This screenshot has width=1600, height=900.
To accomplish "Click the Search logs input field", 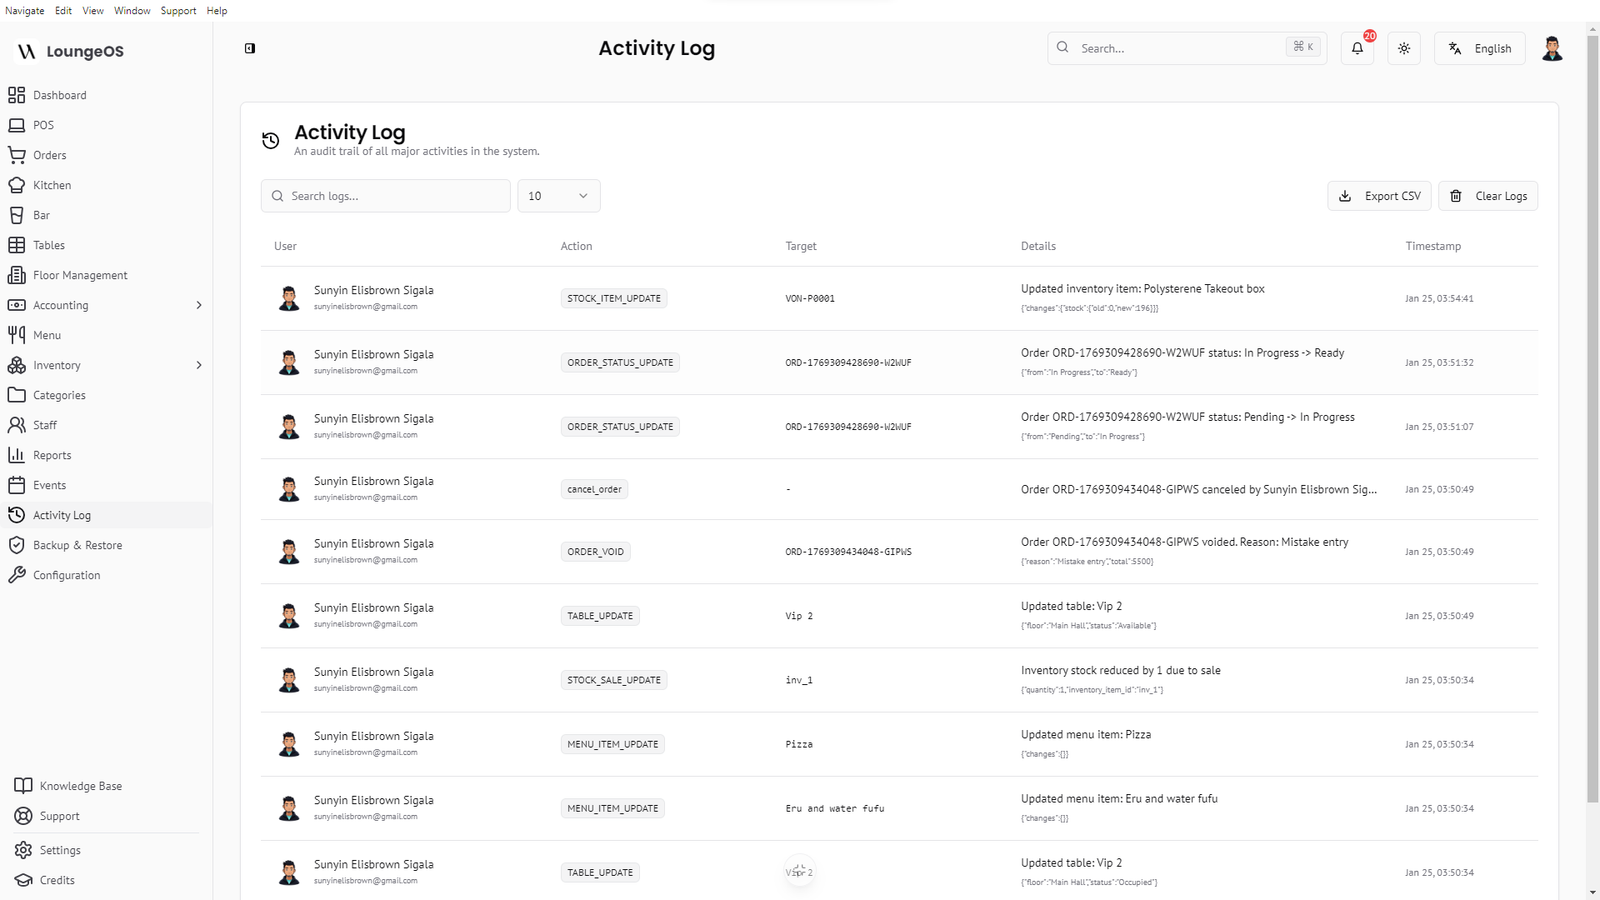I will pyautogui.click(x=386, y=196).
